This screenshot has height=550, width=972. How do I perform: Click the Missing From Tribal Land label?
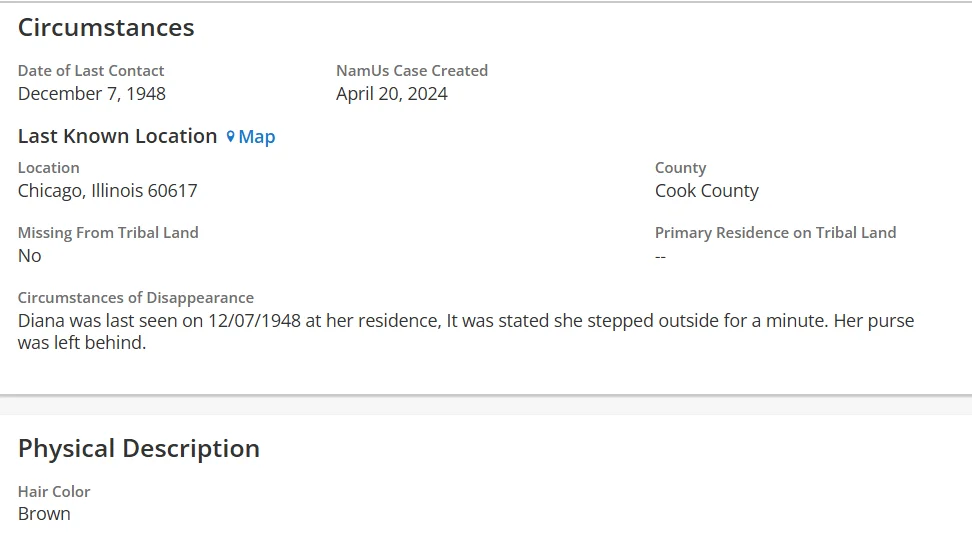tap(108, 233)
